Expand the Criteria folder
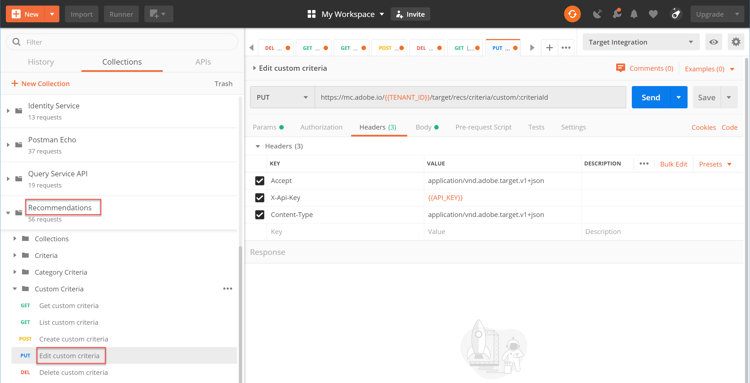Screen dimensions: 750x383 15,255
